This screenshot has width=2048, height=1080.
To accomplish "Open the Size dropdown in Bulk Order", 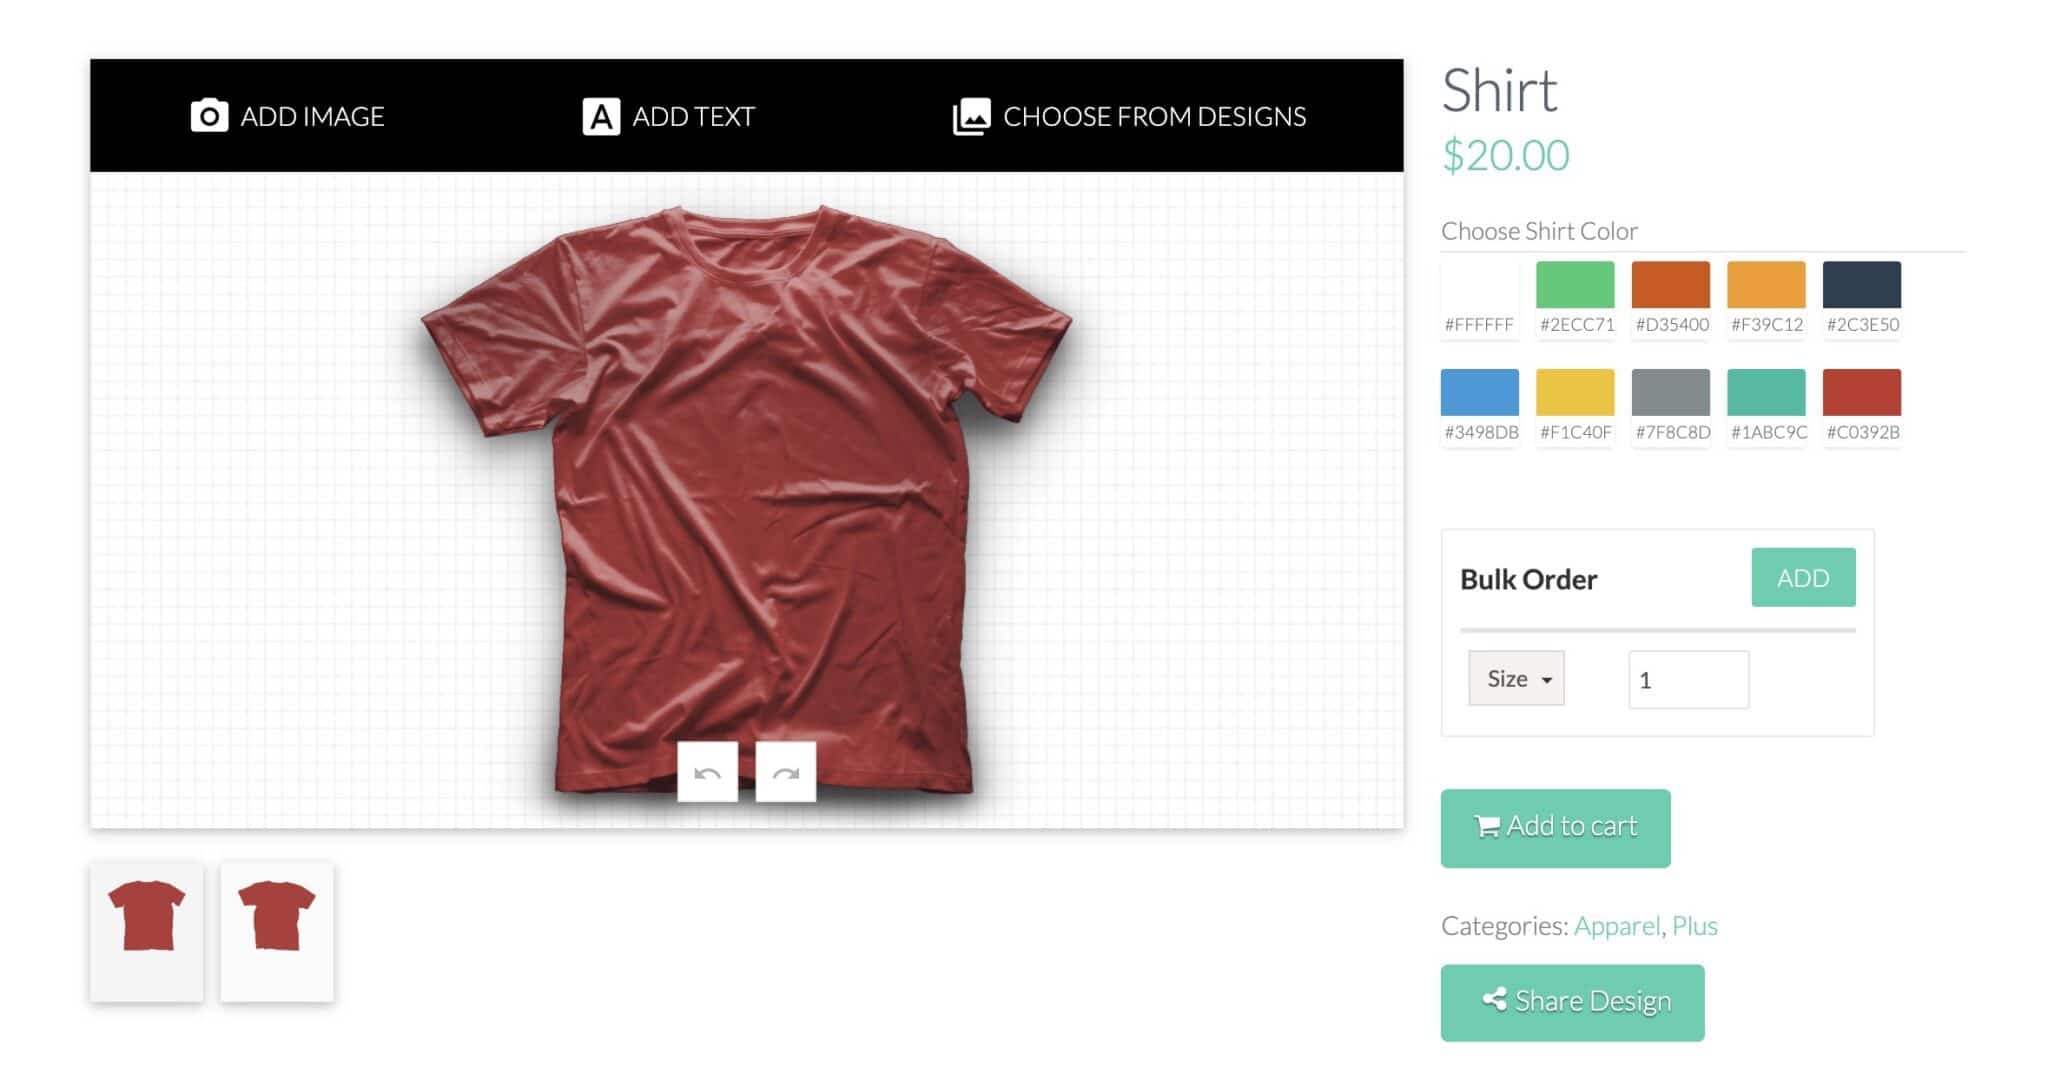I will point(1516,678).
